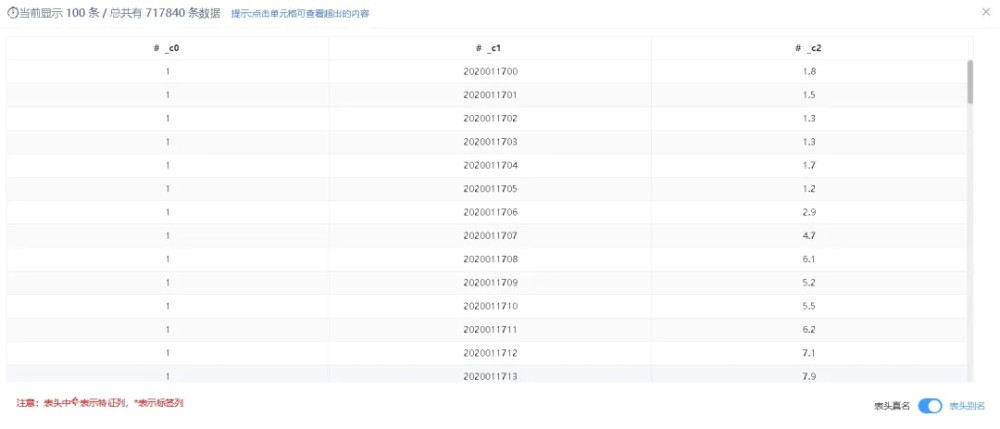This screenshot has height=429, width=1000.
Task: Click the cell 2020011711
Action: [490, 330]
